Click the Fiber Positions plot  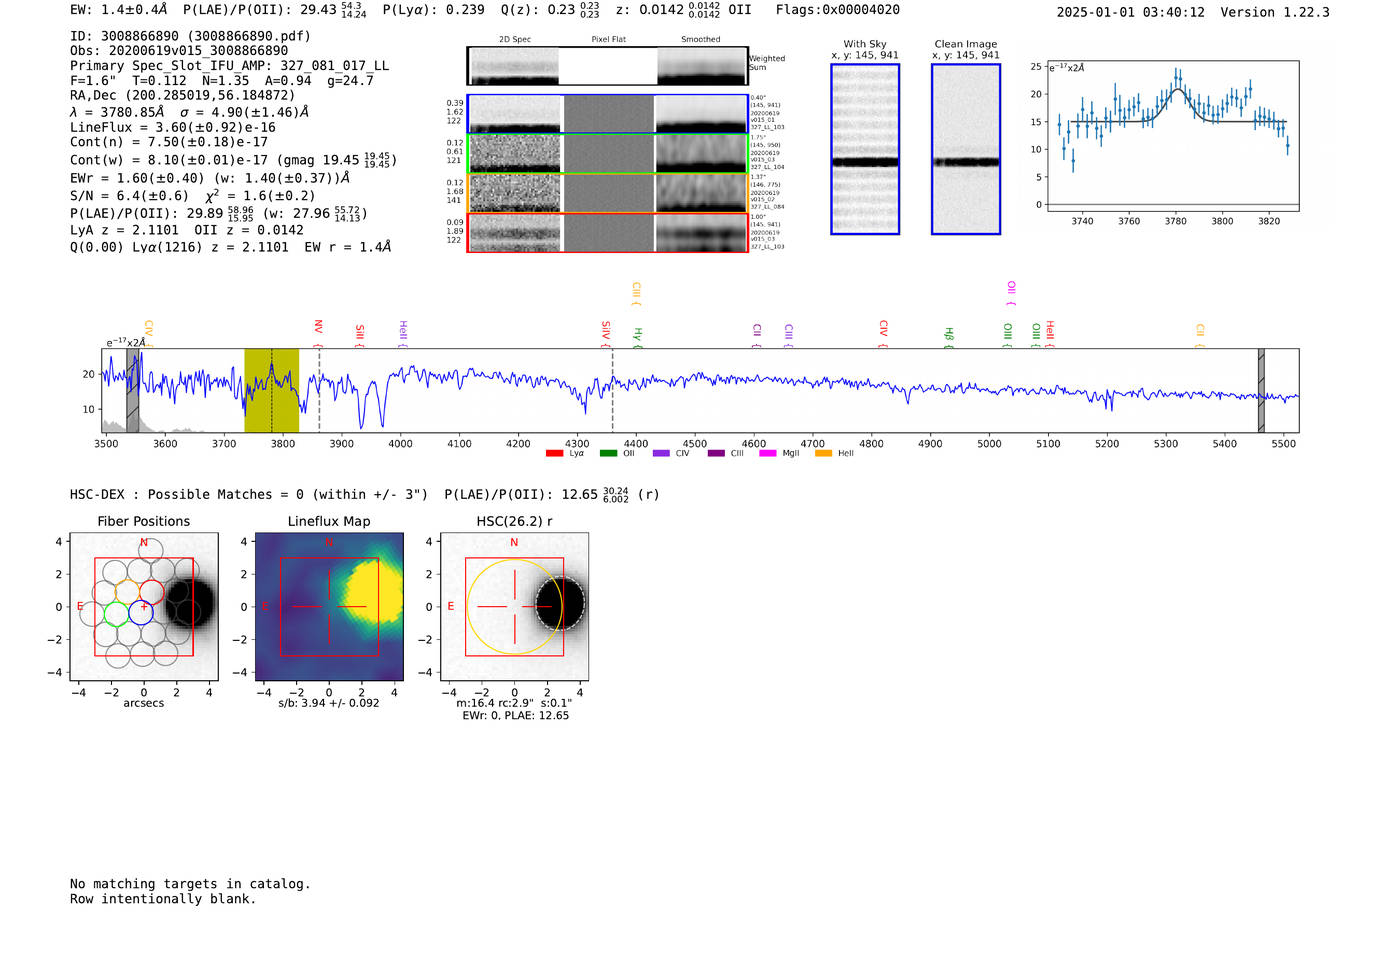tap(144, 606)
